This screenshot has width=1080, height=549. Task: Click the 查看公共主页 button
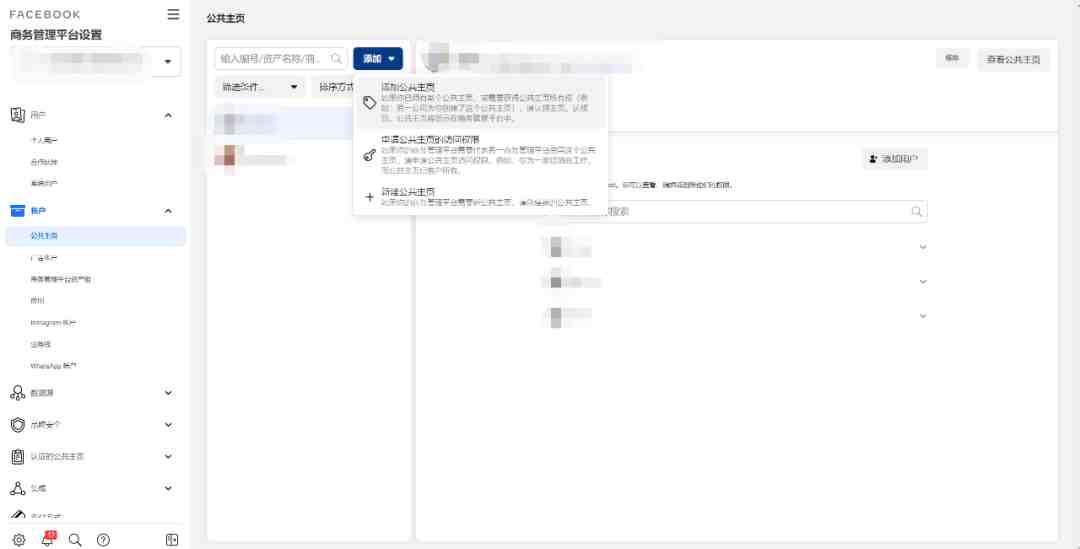(x=1013, y=59)
